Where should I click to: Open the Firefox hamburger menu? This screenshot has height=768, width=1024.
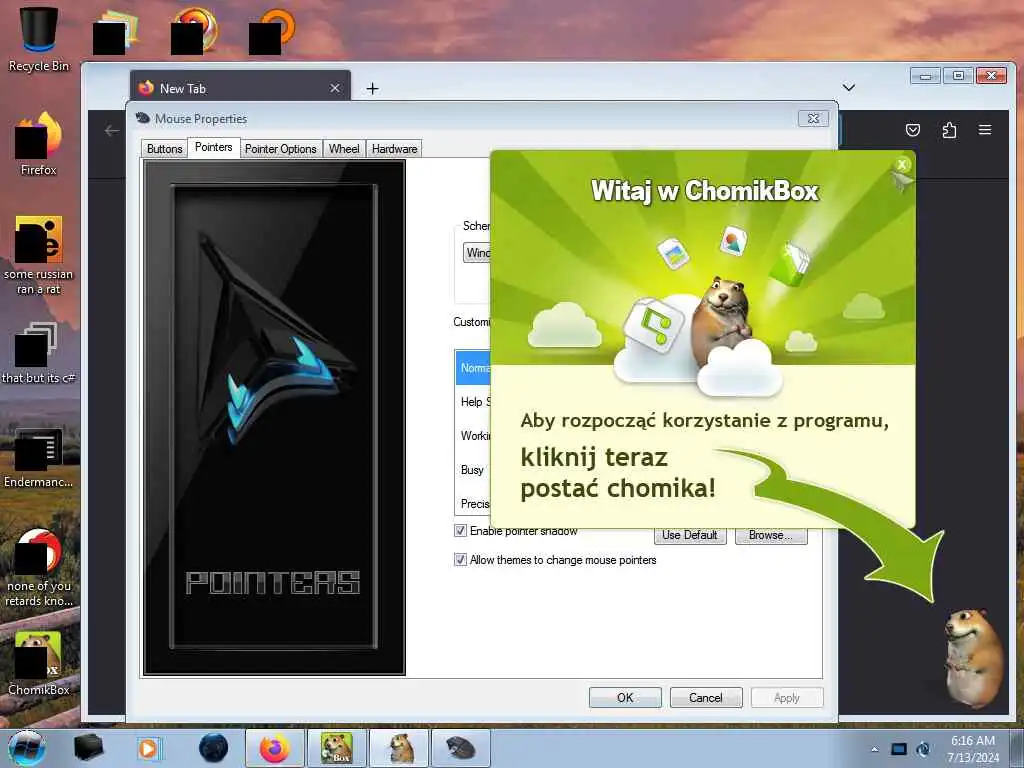point(985,130)
